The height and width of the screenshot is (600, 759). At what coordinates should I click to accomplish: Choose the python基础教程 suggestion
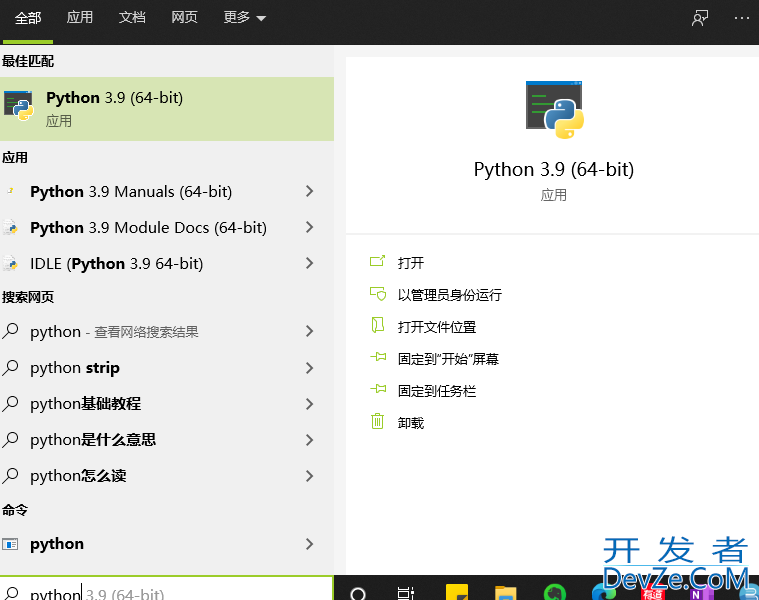tap(85, 404)
